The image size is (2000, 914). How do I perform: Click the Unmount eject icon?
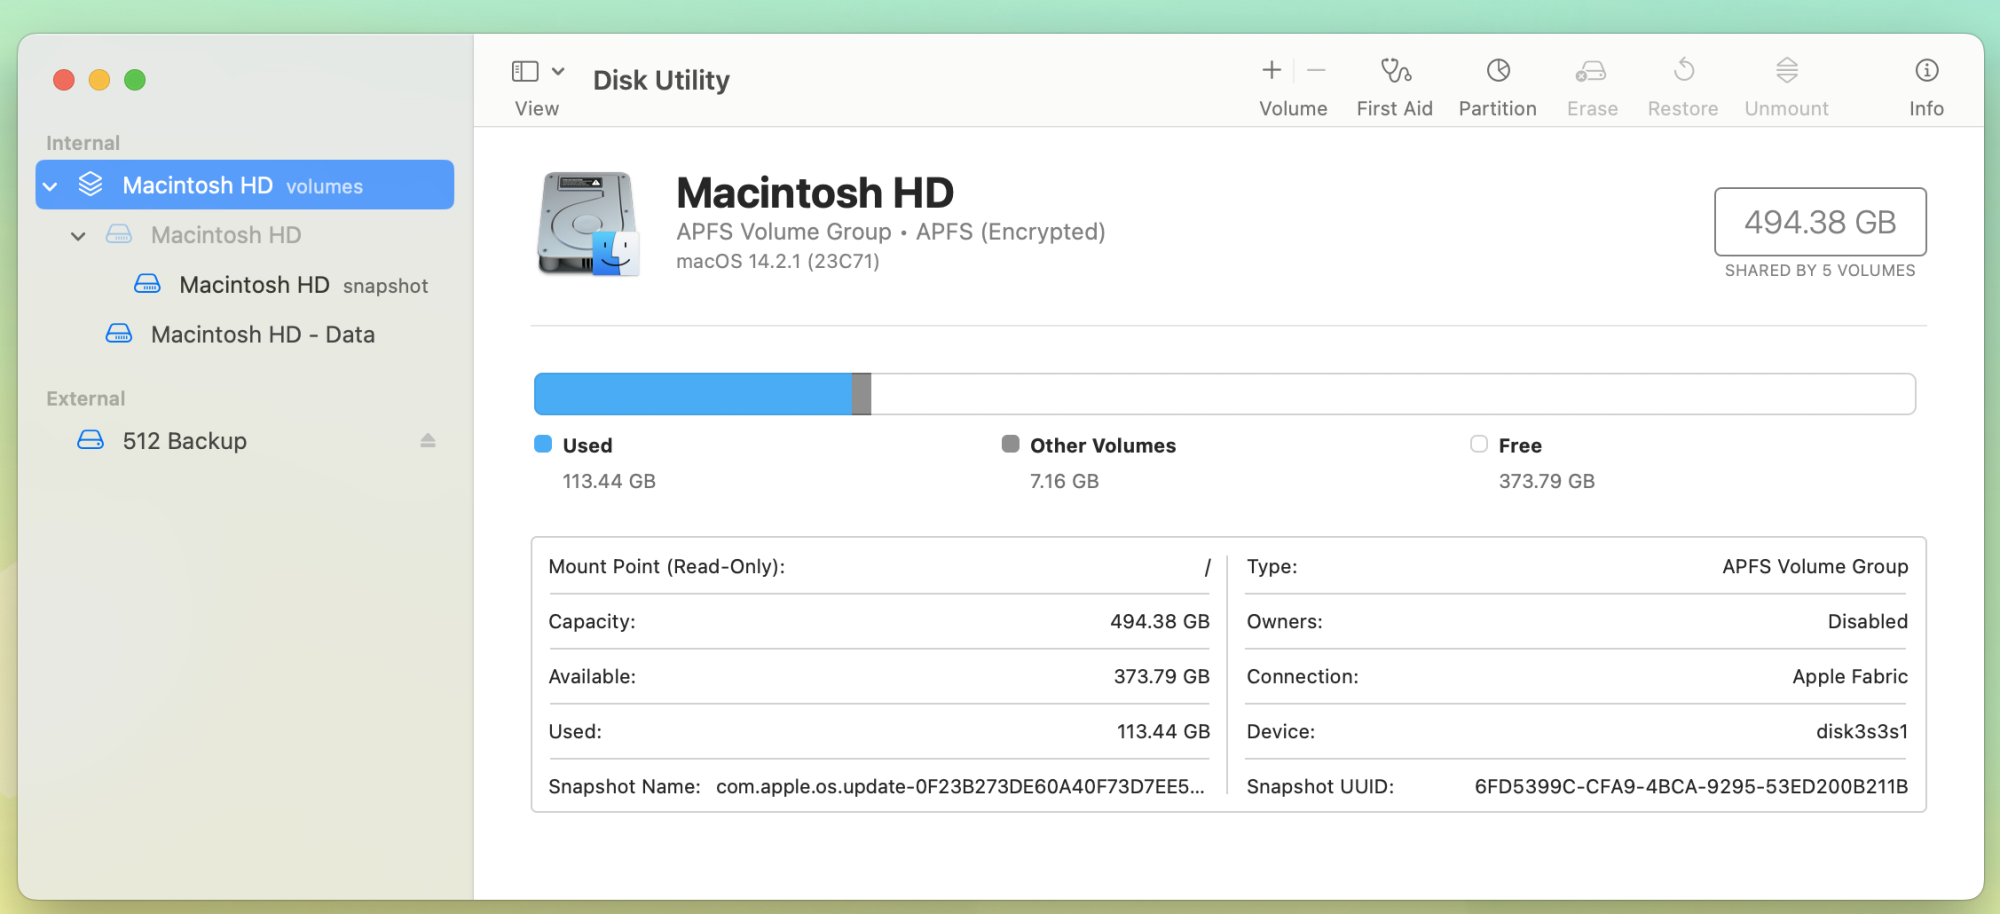coord(1787,70)
